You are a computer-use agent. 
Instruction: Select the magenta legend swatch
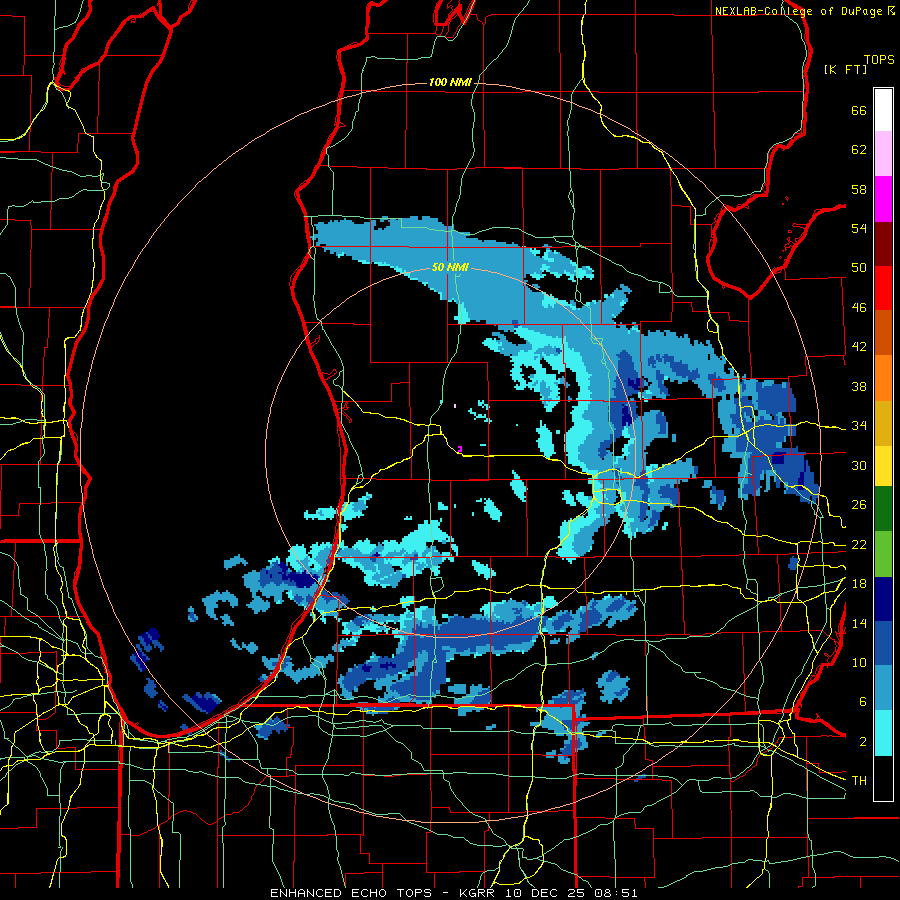(883, 199)
